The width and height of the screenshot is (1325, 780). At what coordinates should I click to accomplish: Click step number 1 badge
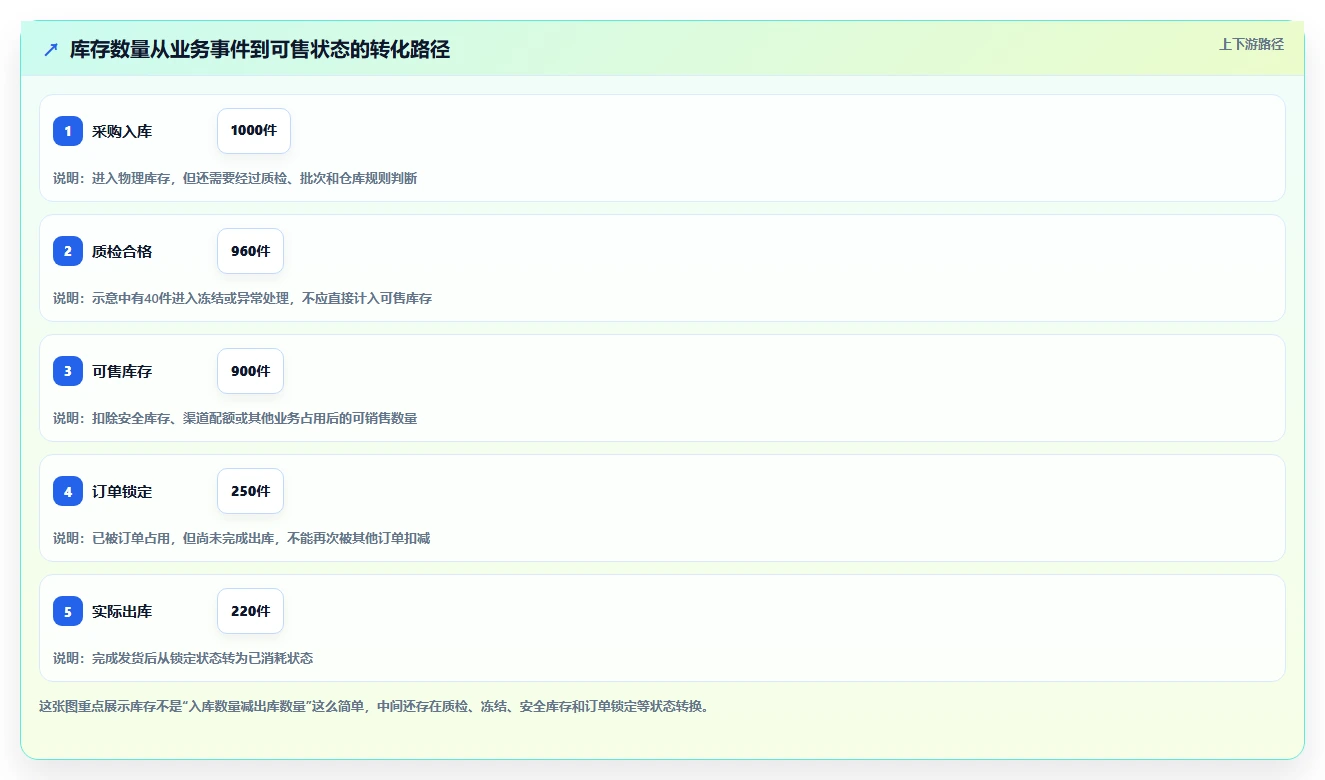[x=68, y=131]
